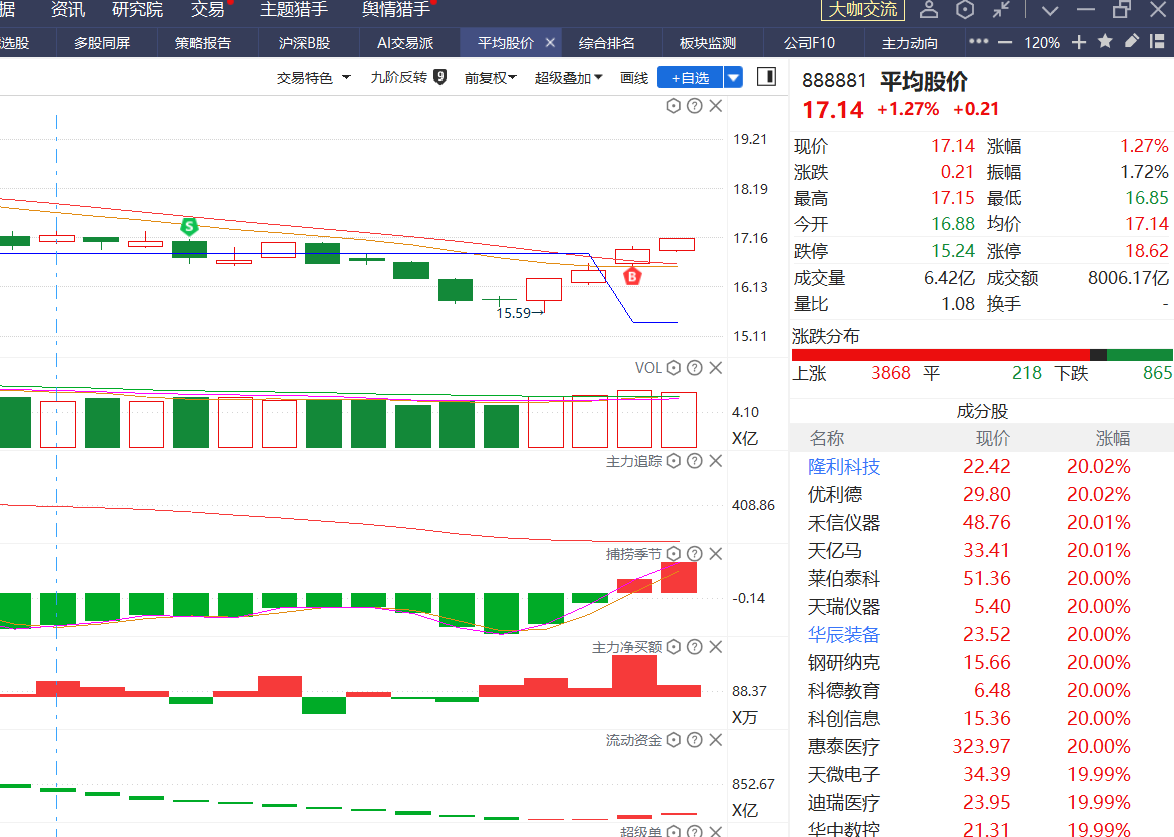The height and width of the screenshot is (837, 1174).
Task: Close the 流动资金 indicator panel
Action: pyautogui.click(x=716, y=740)
